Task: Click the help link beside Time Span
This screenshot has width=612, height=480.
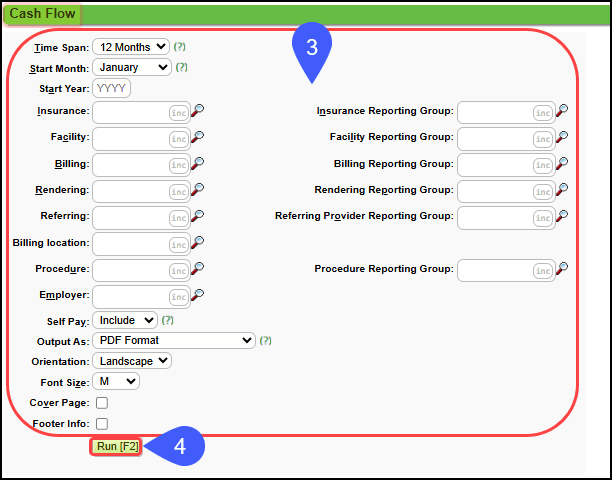Action: [x=180, y=47]
